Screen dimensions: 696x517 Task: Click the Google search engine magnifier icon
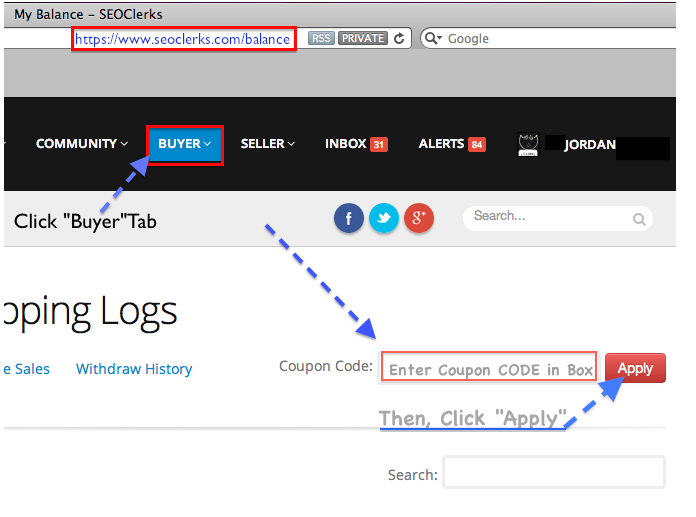click(433, 39)
